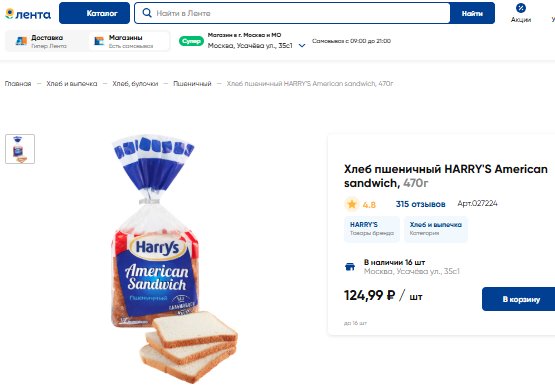Open the Каталог menu
555x391 pixels.
pyautogui.click(x=95, y=13)
